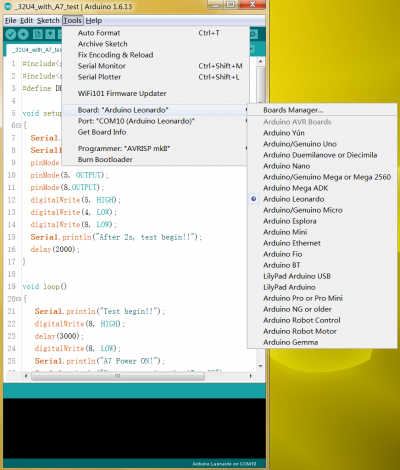The width and height of the screenshot is (400, 470).
Task: Select Arduino/Genuino Mega or Mega 2560
Action: pos(322,177)
